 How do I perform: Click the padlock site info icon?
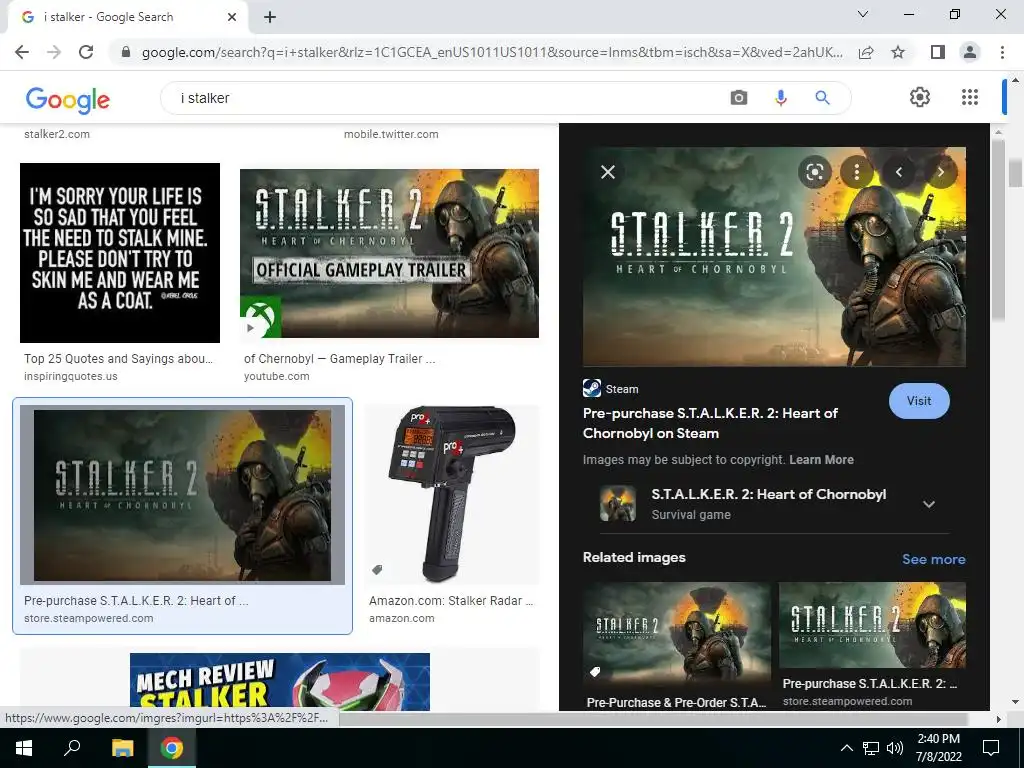click(126, 52)
